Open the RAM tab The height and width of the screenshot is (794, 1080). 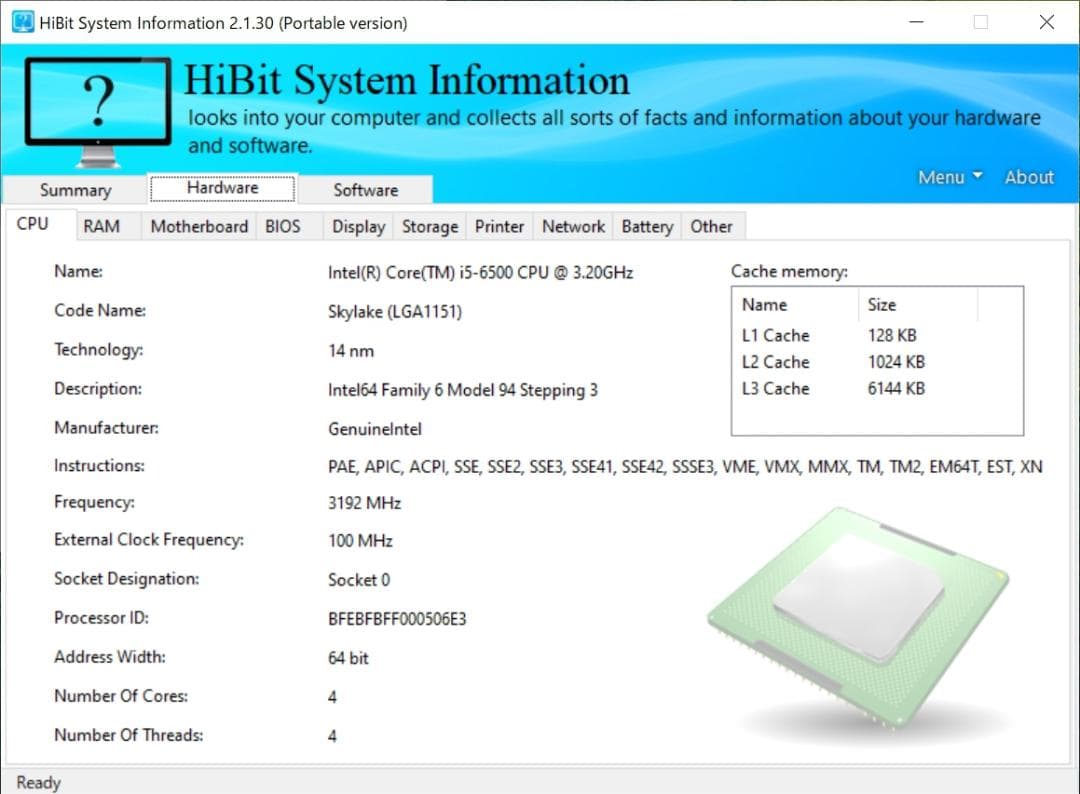pyautogui.click(x=104, y=226)
